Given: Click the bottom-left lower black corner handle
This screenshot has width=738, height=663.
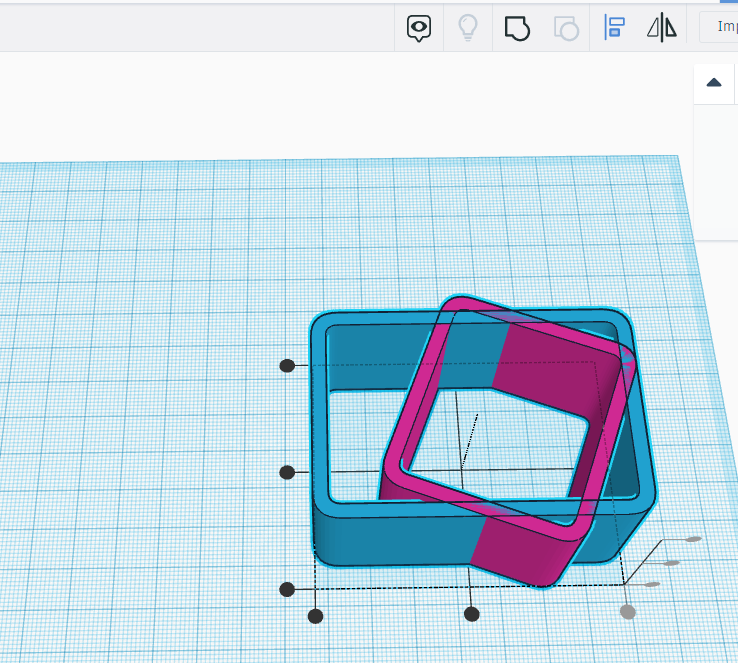Looking at the screenshot, I should (315, 616).
